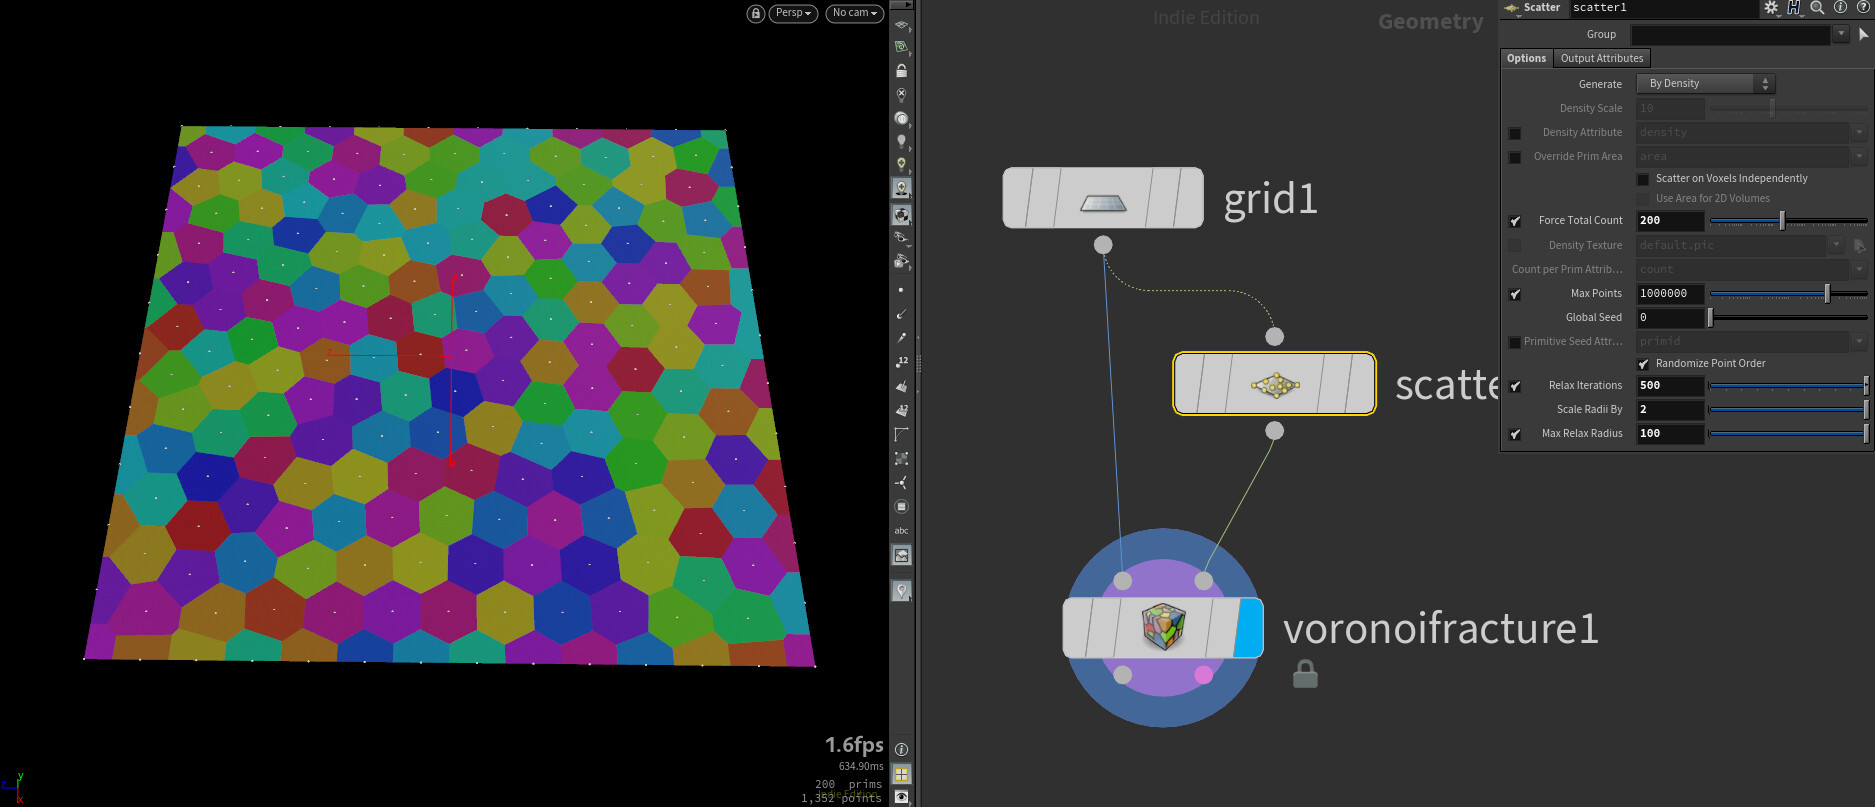
Task: Enable the Density Attribute checkbox
Action: (x=1515, y=133)
